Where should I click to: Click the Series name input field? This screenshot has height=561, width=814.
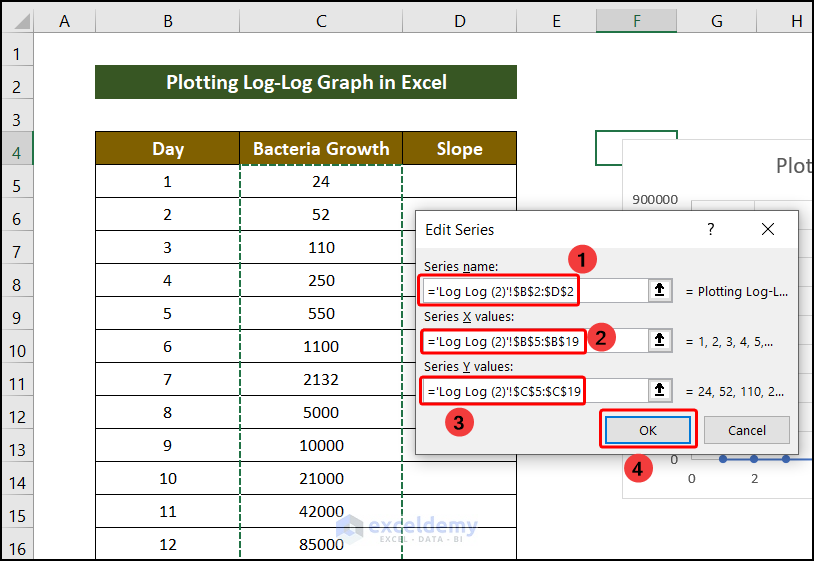535,291
